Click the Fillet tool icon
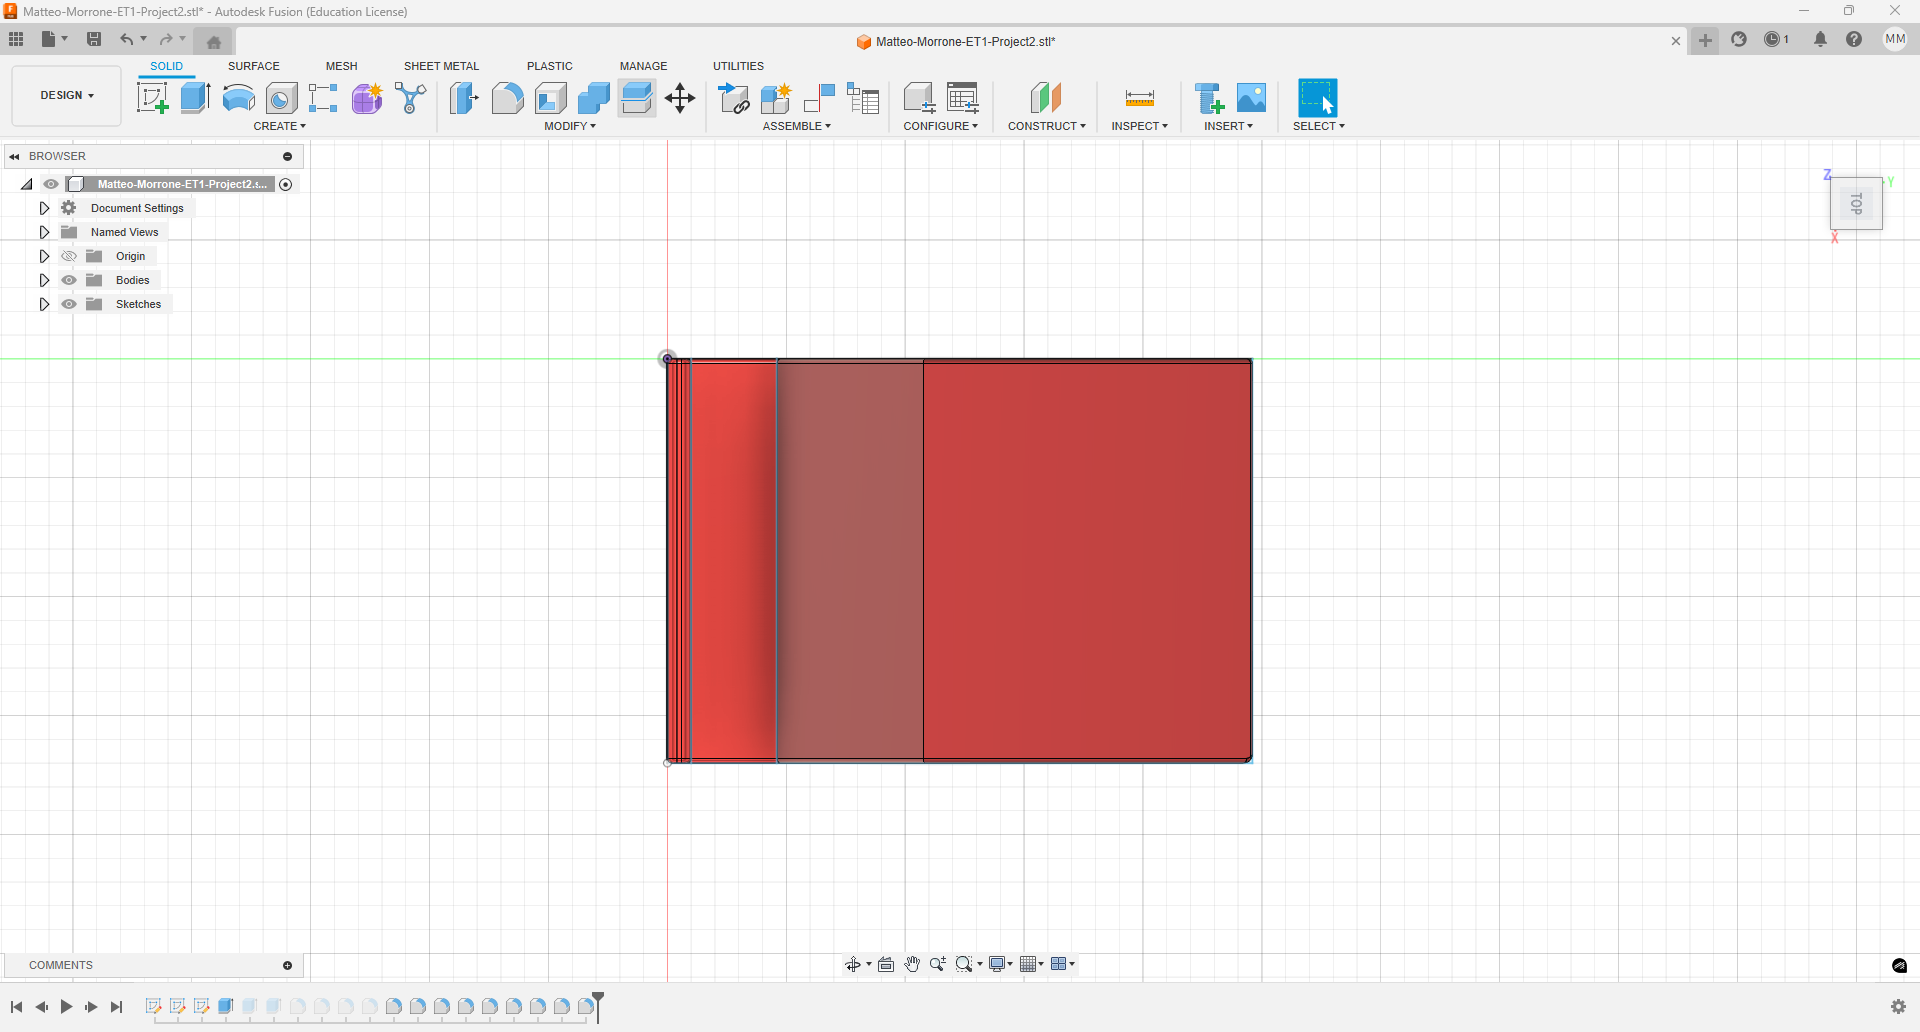 click(507, 98)
